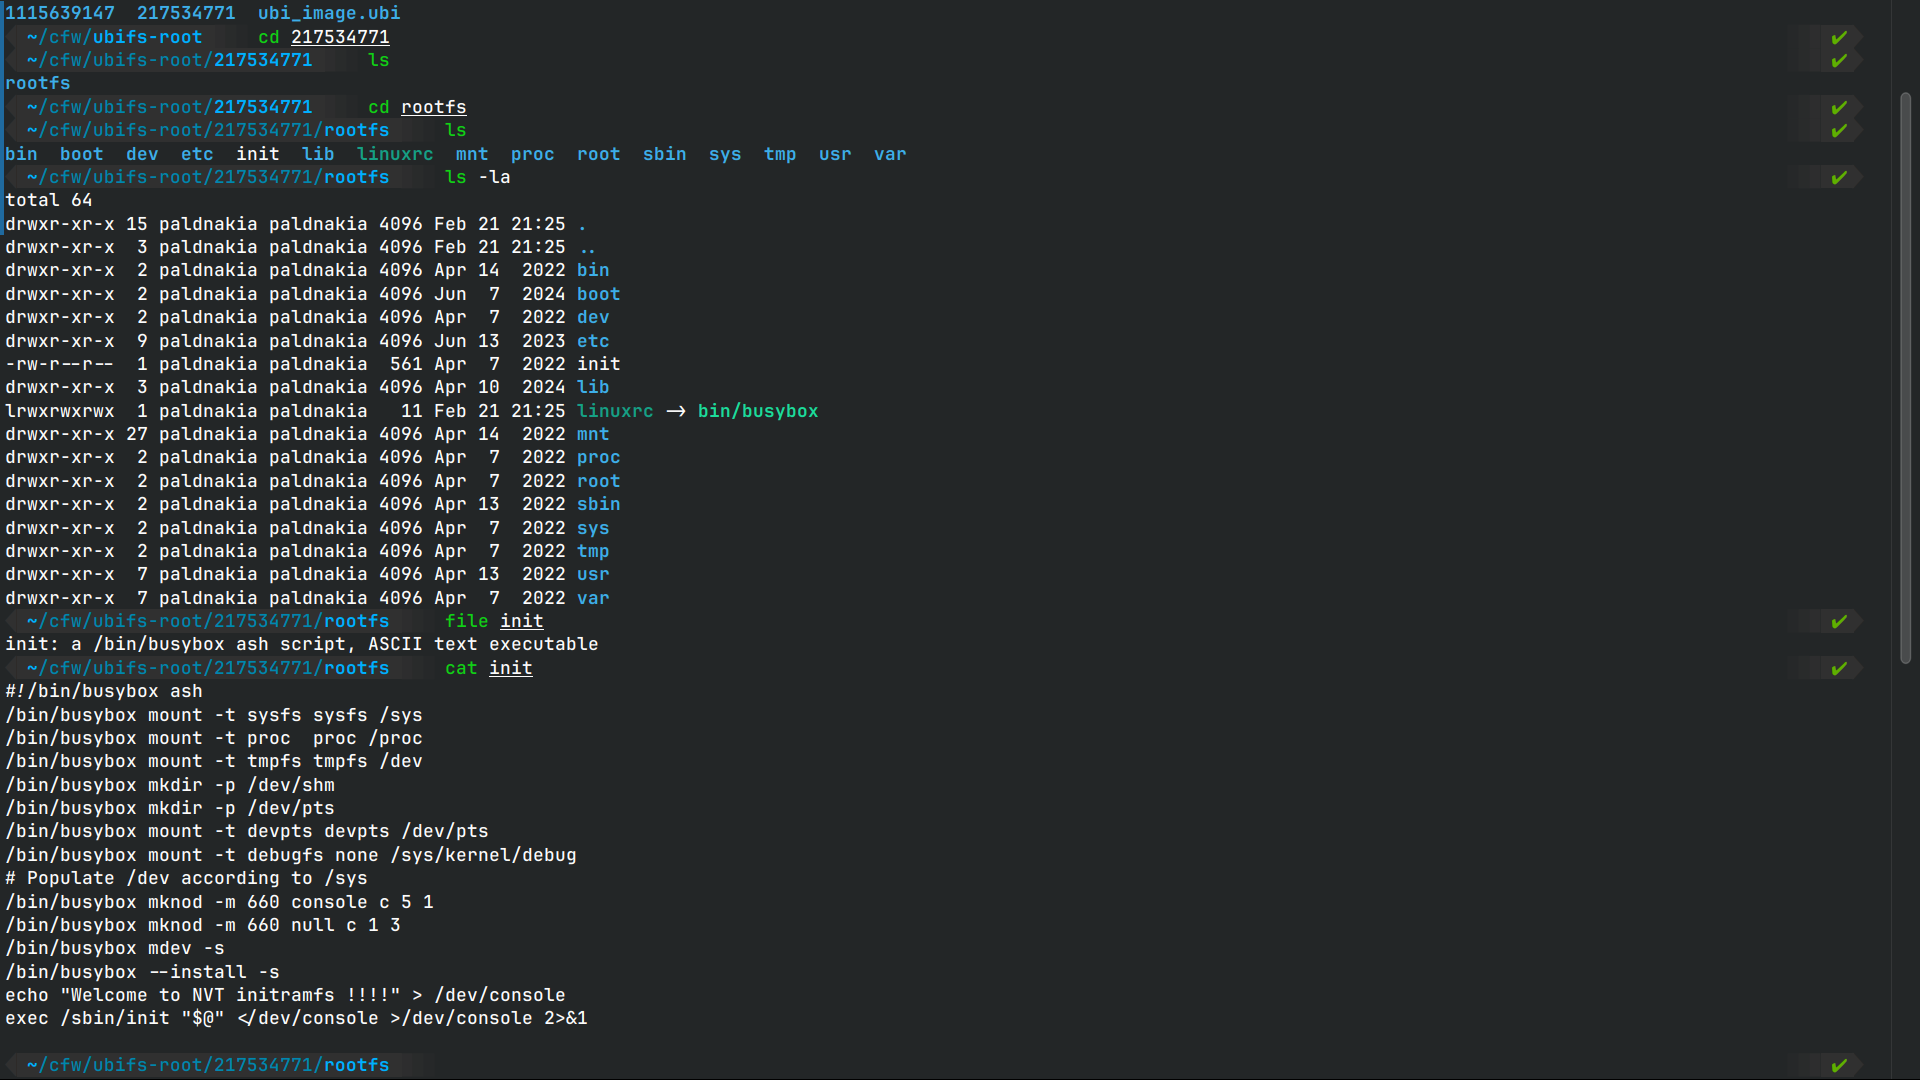Screen dimensions: 1920x1080
Task: Click the underlined init argument in cat command
Action: point(510,668)
